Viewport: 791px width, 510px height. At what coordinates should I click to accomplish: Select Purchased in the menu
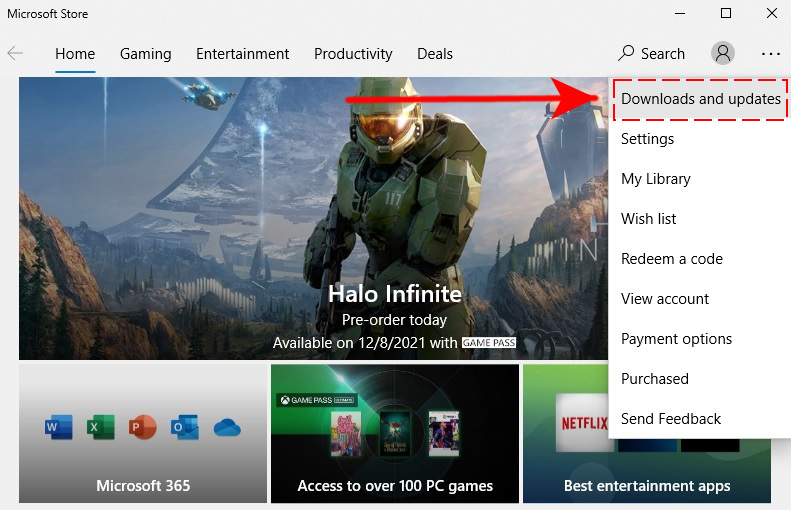700,379
